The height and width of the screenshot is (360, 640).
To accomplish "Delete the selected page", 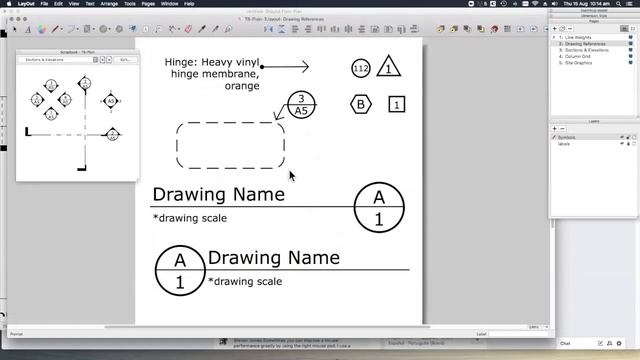I will click(x=570, y=29).
